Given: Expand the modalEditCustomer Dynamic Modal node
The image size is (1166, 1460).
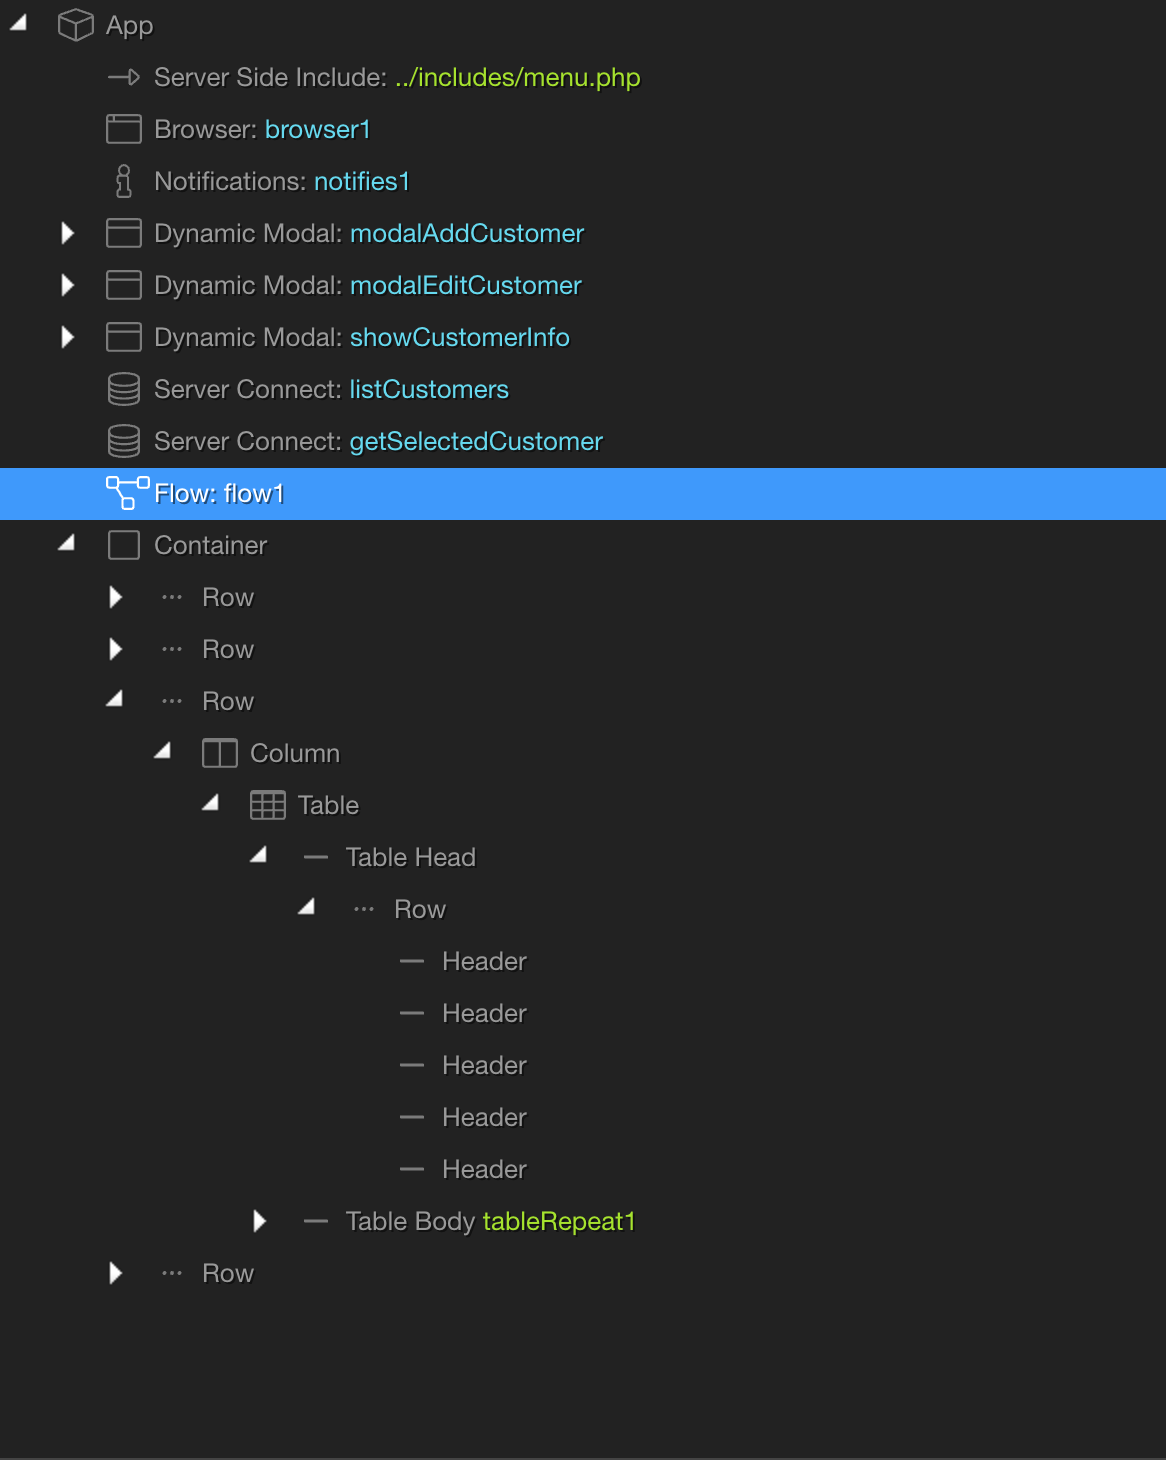Looking at the screenshot, I should (67, 285).
